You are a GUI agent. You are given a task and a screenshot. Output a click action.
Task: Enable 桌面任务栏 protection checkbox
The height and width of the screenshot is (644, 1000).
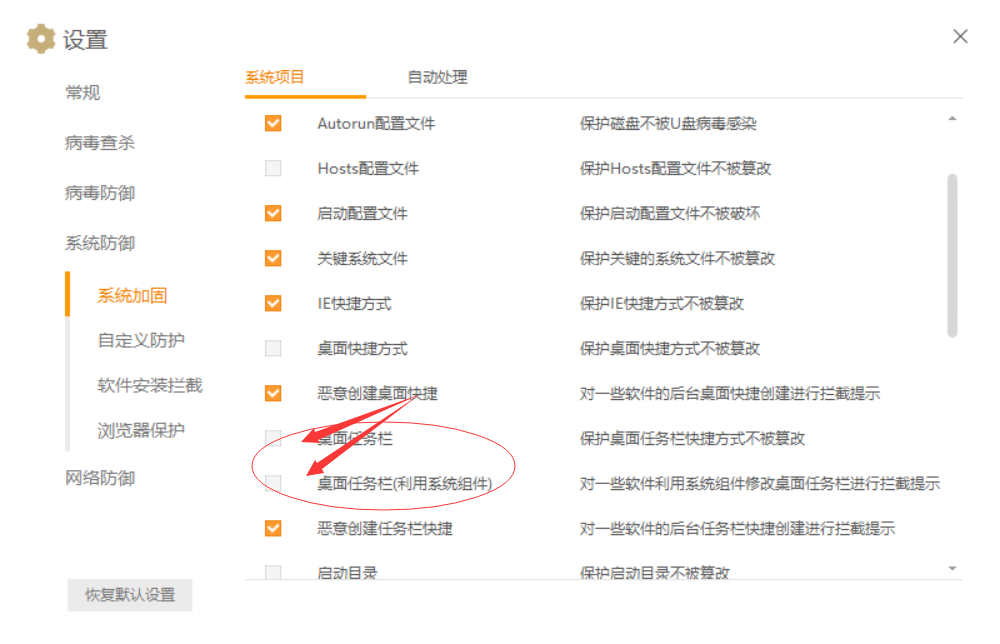coord(272,438)
